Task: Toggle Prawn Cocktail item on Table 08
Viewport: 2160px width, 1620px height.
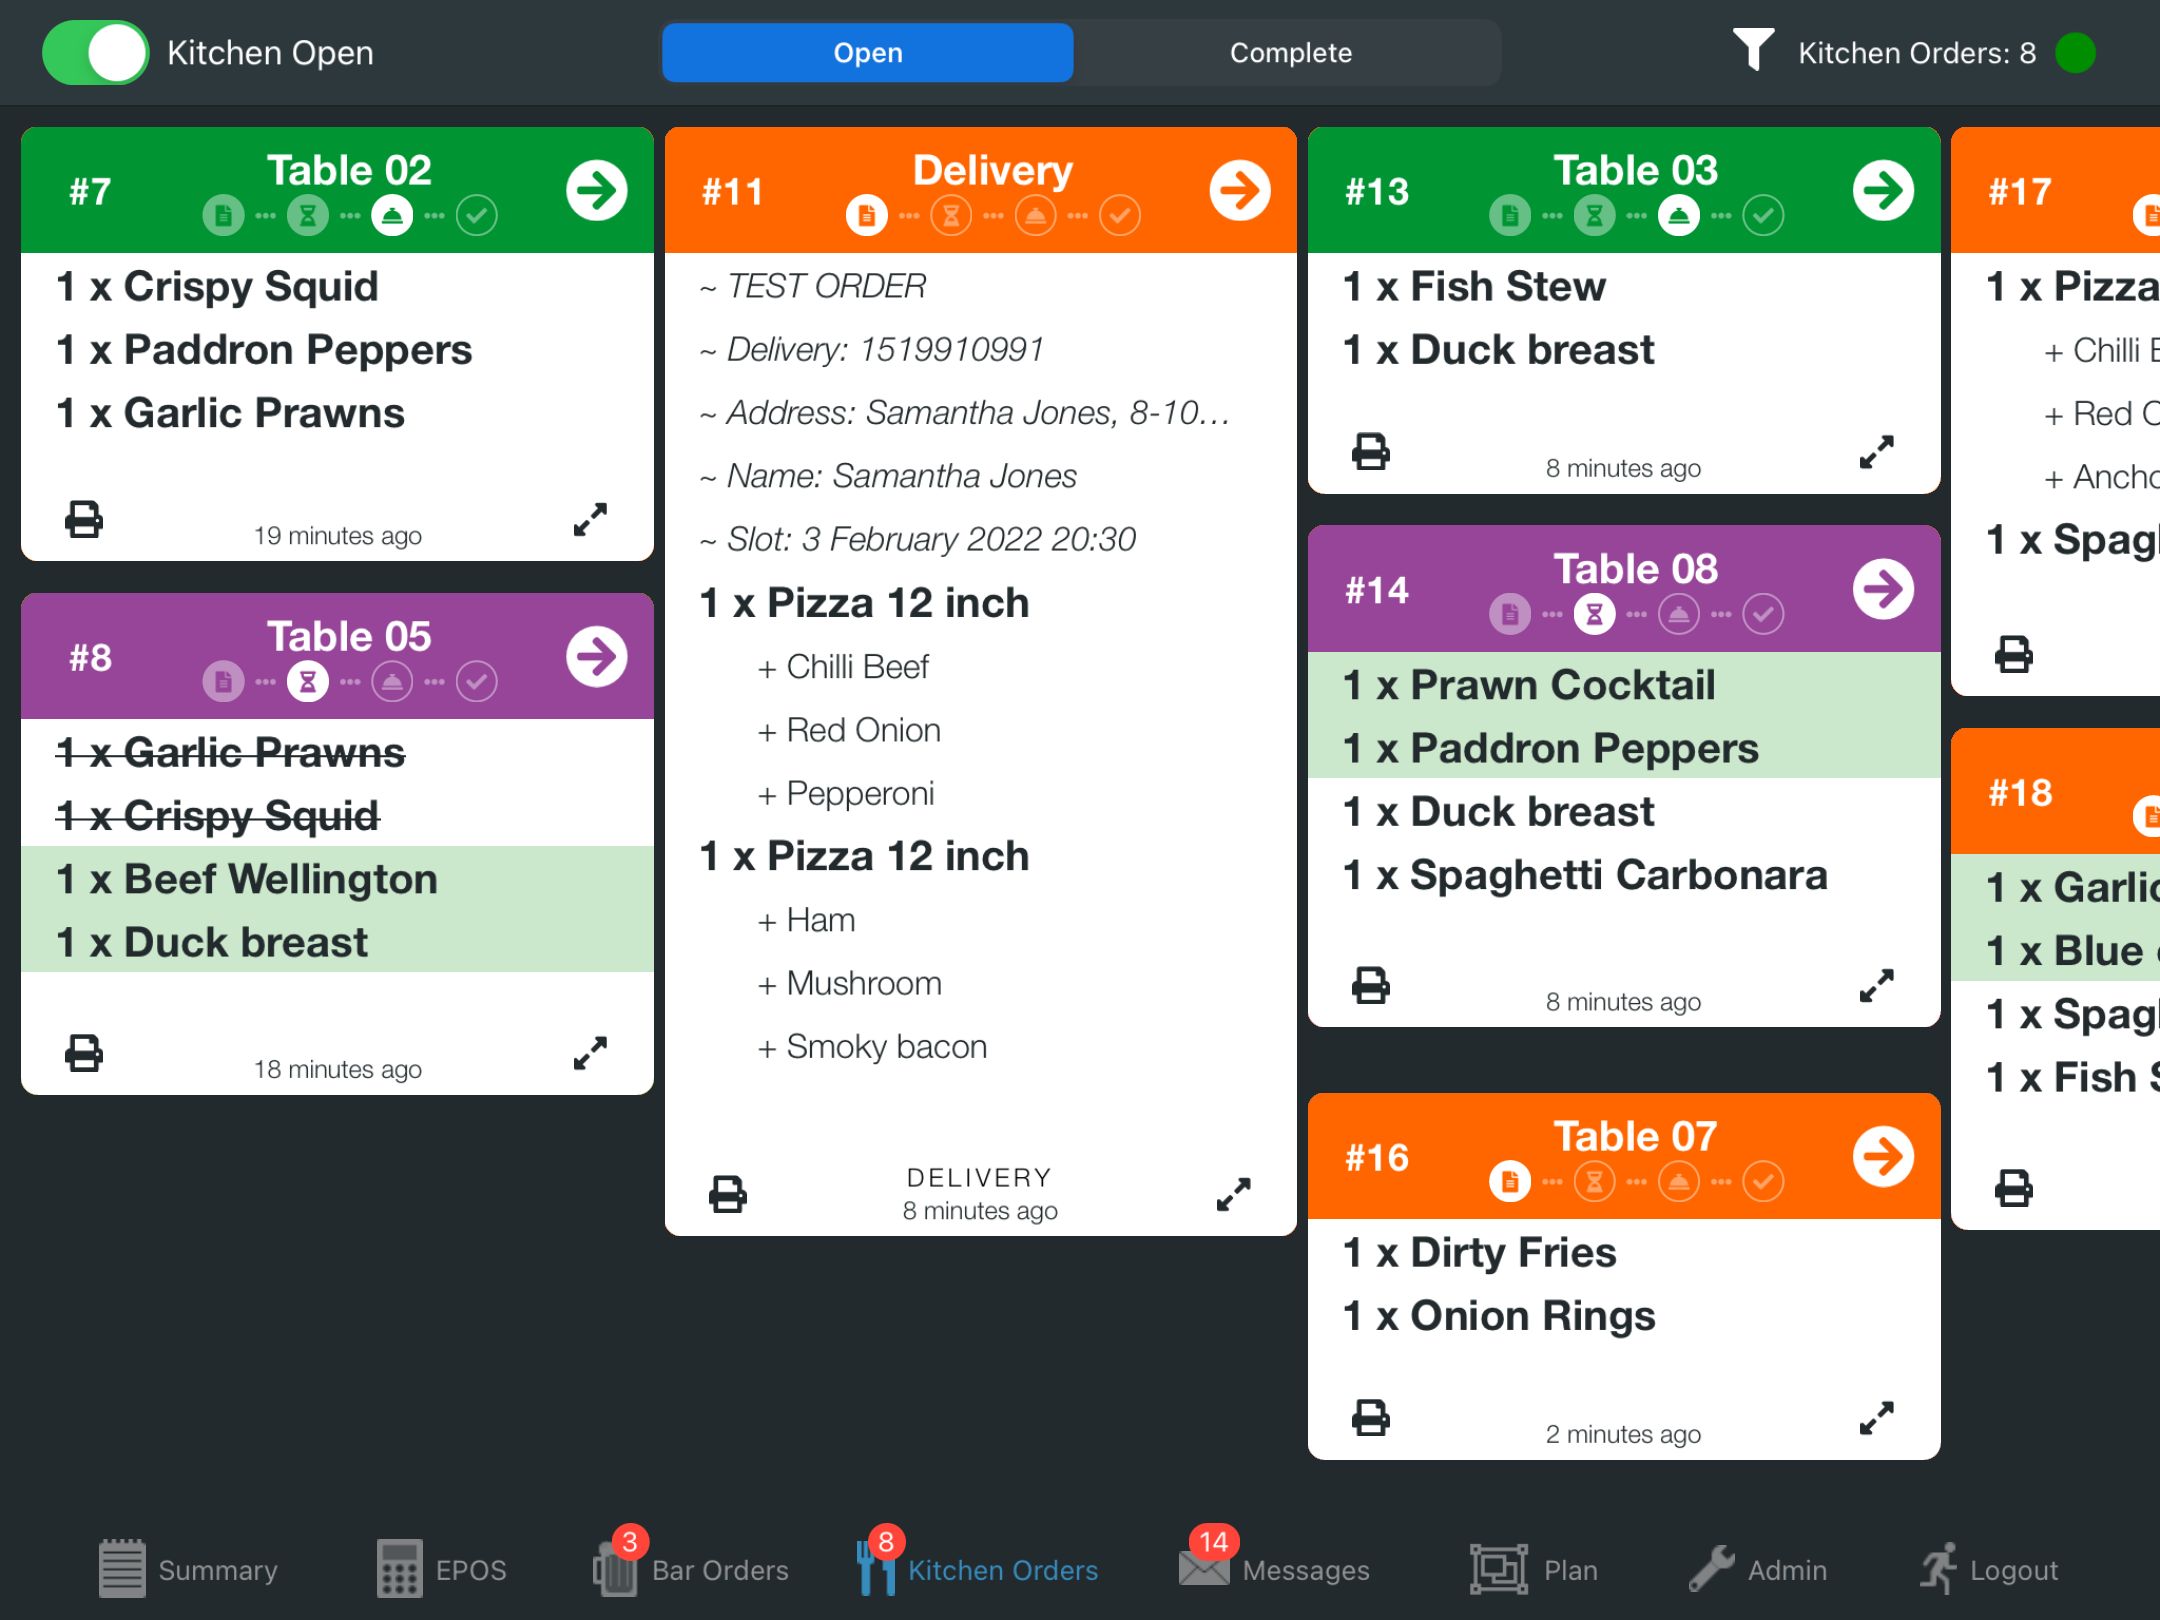Action: click(1529, 685)
